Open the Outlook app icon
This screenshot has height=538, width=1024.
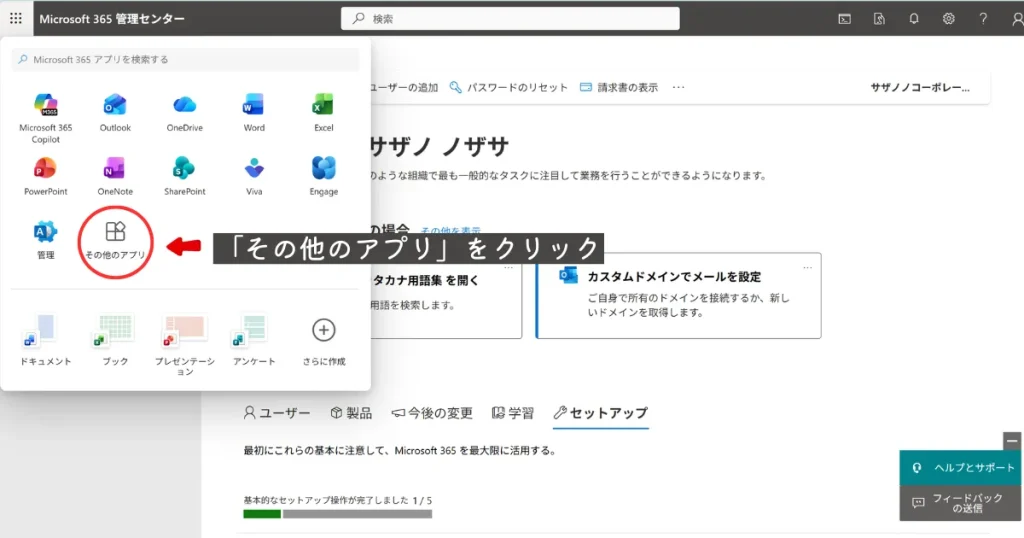pos(115,106)
